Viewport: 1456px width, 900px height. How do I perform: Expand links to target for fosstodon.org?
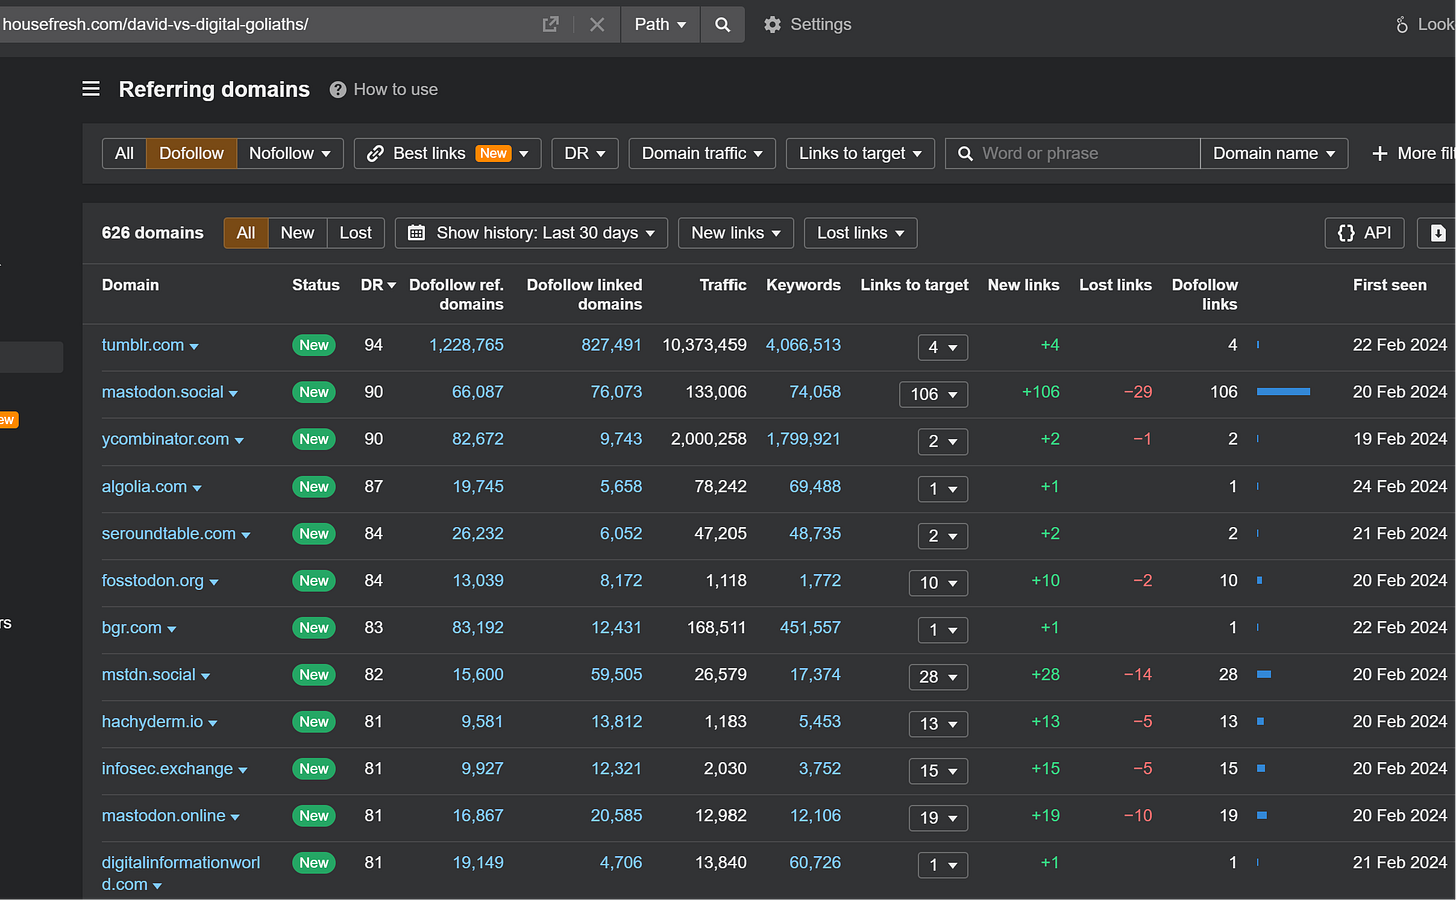938,582
